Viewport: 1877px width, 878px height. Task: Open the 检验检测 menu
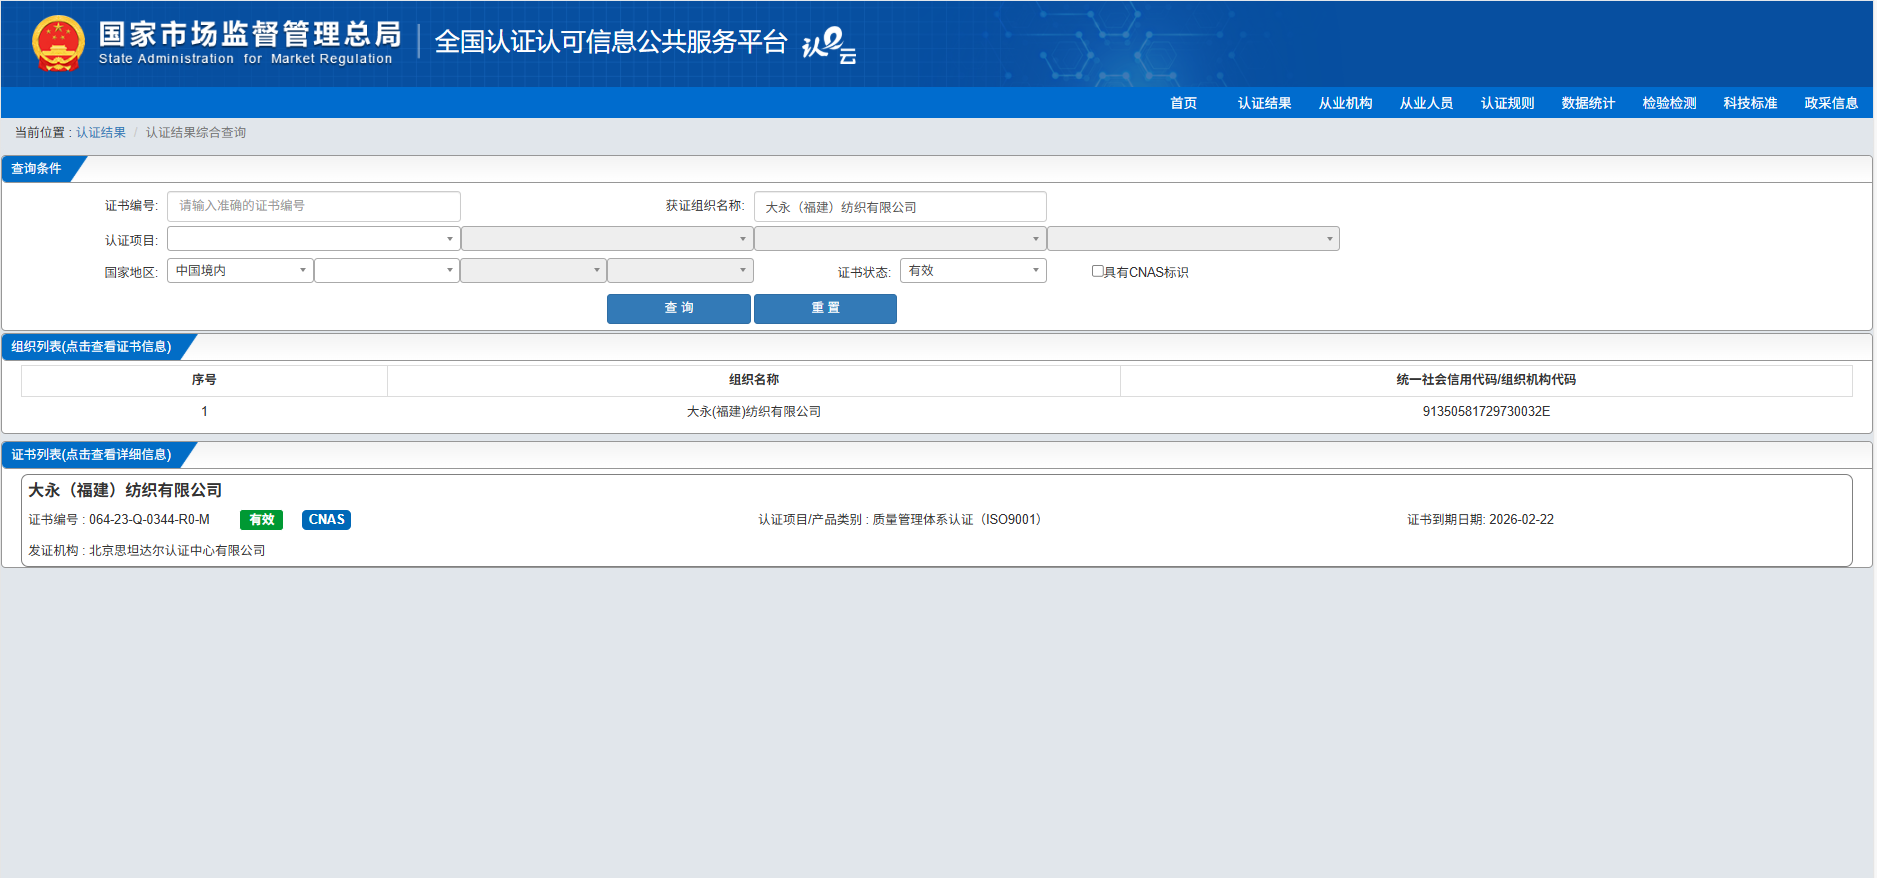click(x=1669, y=103)
